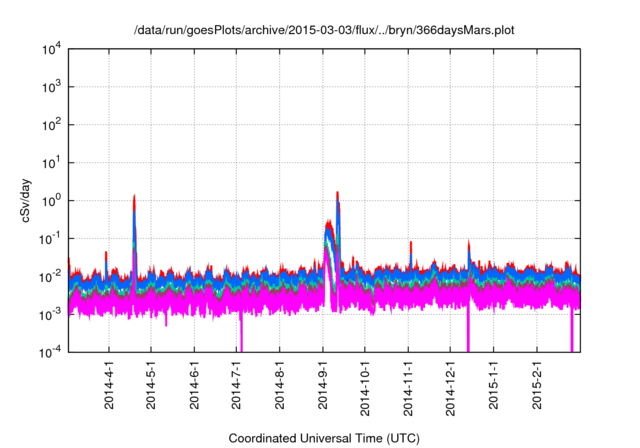
Task: Click the tallest red peak in mid-September 2014
Action: coord(338,194)
